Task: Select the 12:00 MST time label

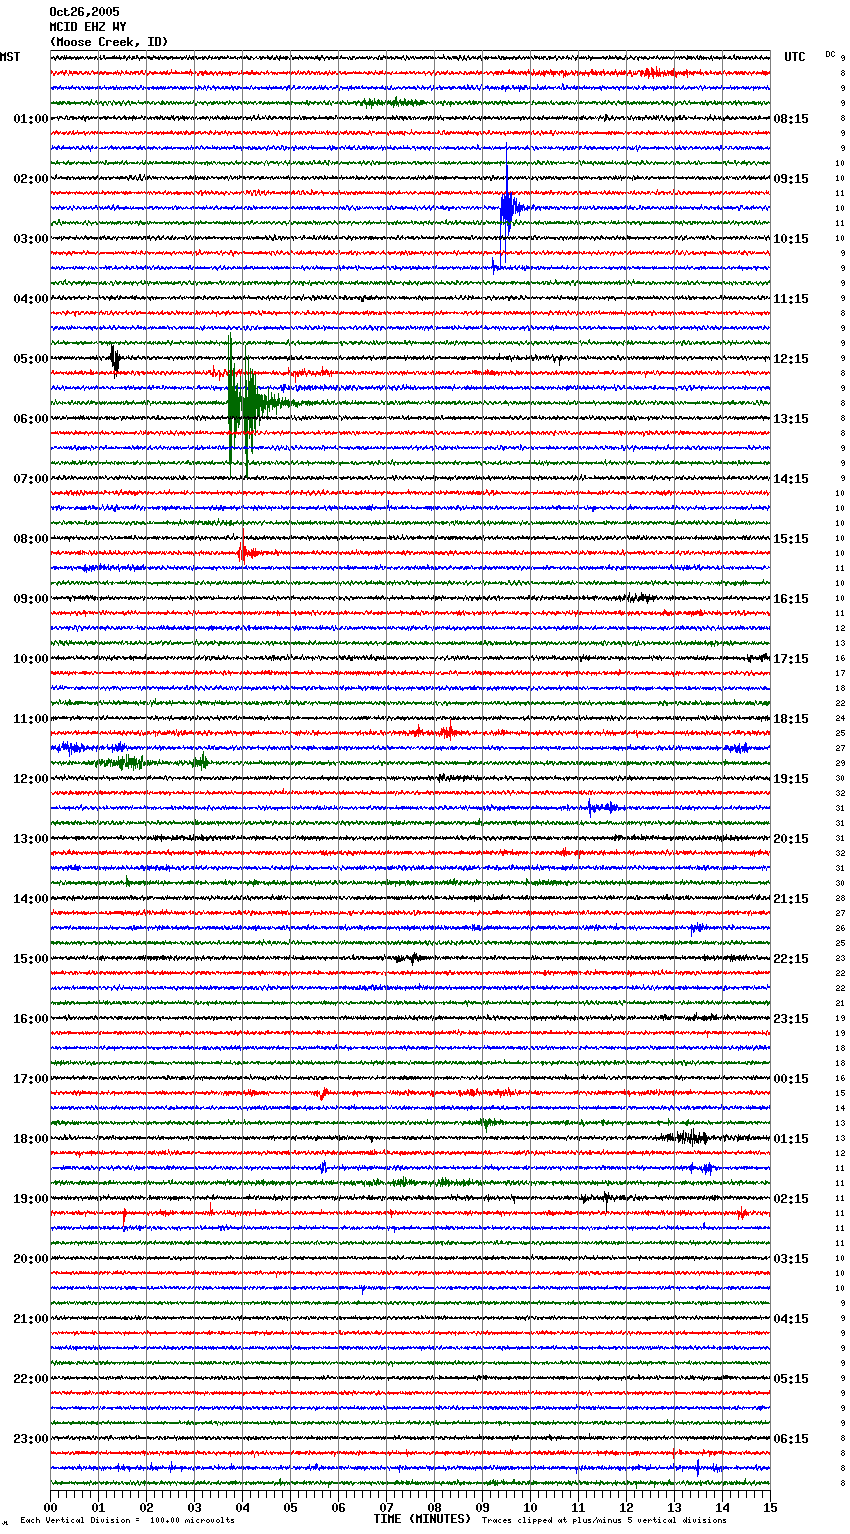Action: [30, 779]
